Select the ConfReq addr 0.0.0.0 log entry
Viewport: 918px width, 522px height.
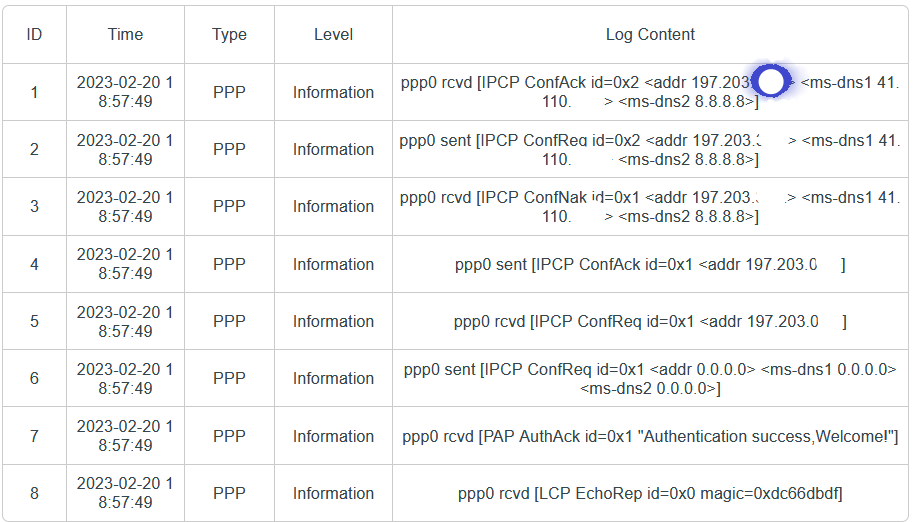(650, 379)
